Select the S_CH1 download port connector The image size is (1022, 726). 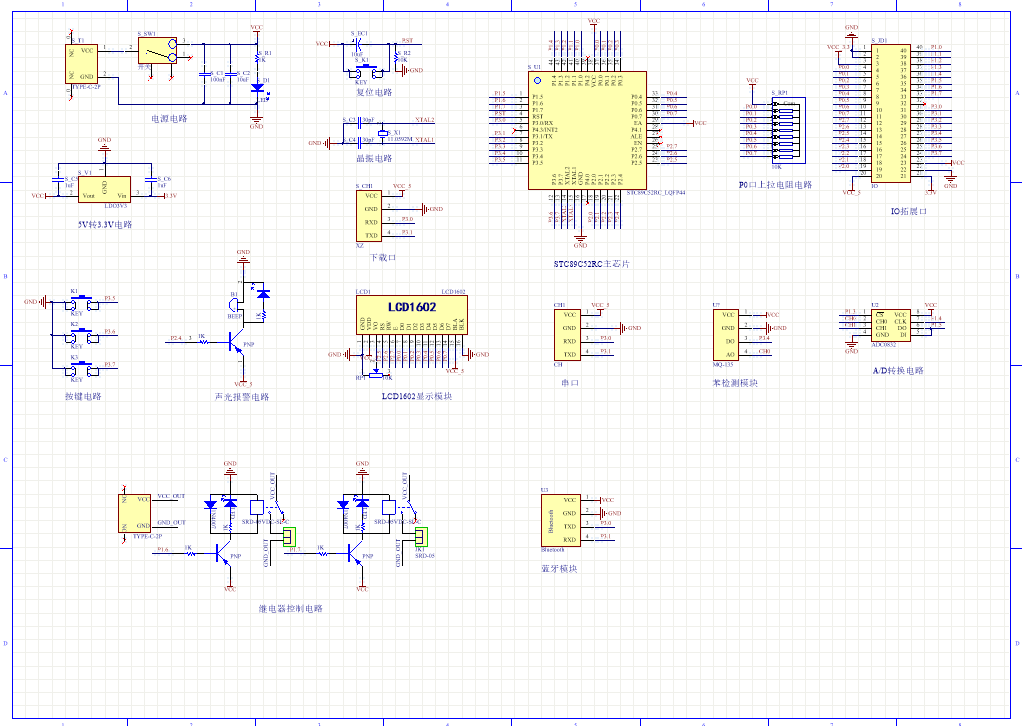pyautogui.click(x=371, y=216)
